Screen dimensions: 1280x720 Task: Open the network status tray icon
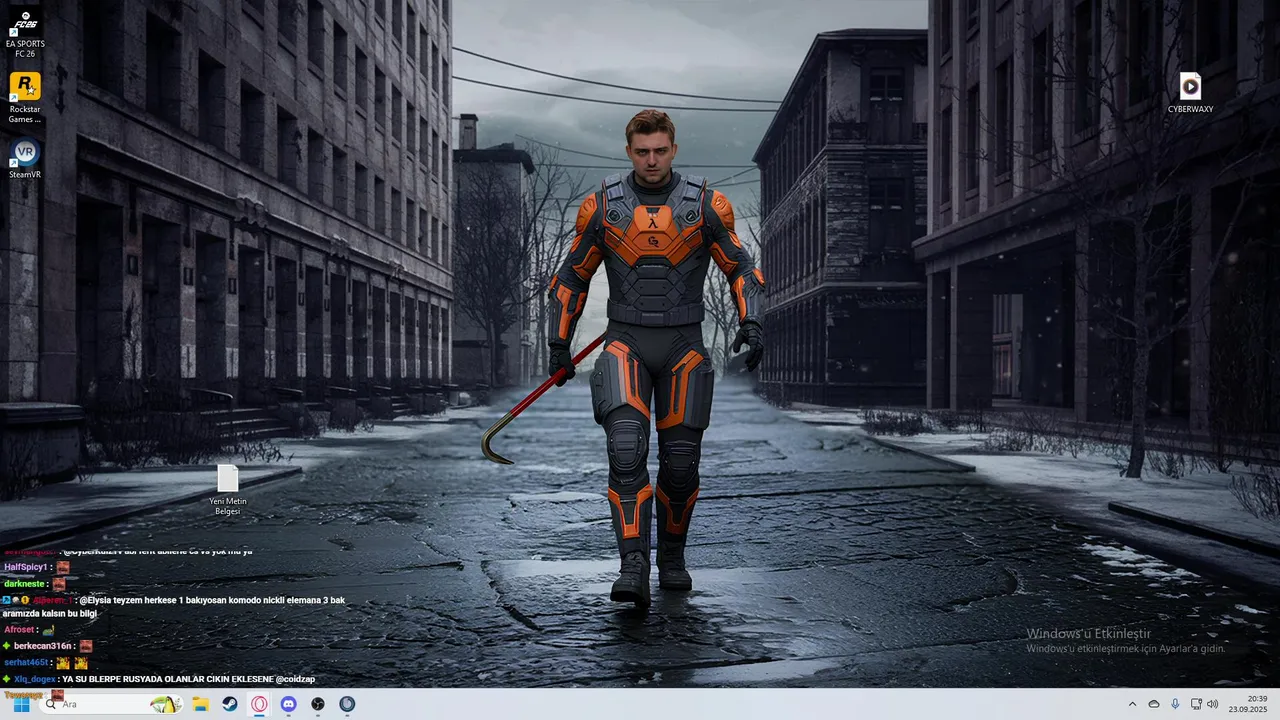tap(1196, 704)
